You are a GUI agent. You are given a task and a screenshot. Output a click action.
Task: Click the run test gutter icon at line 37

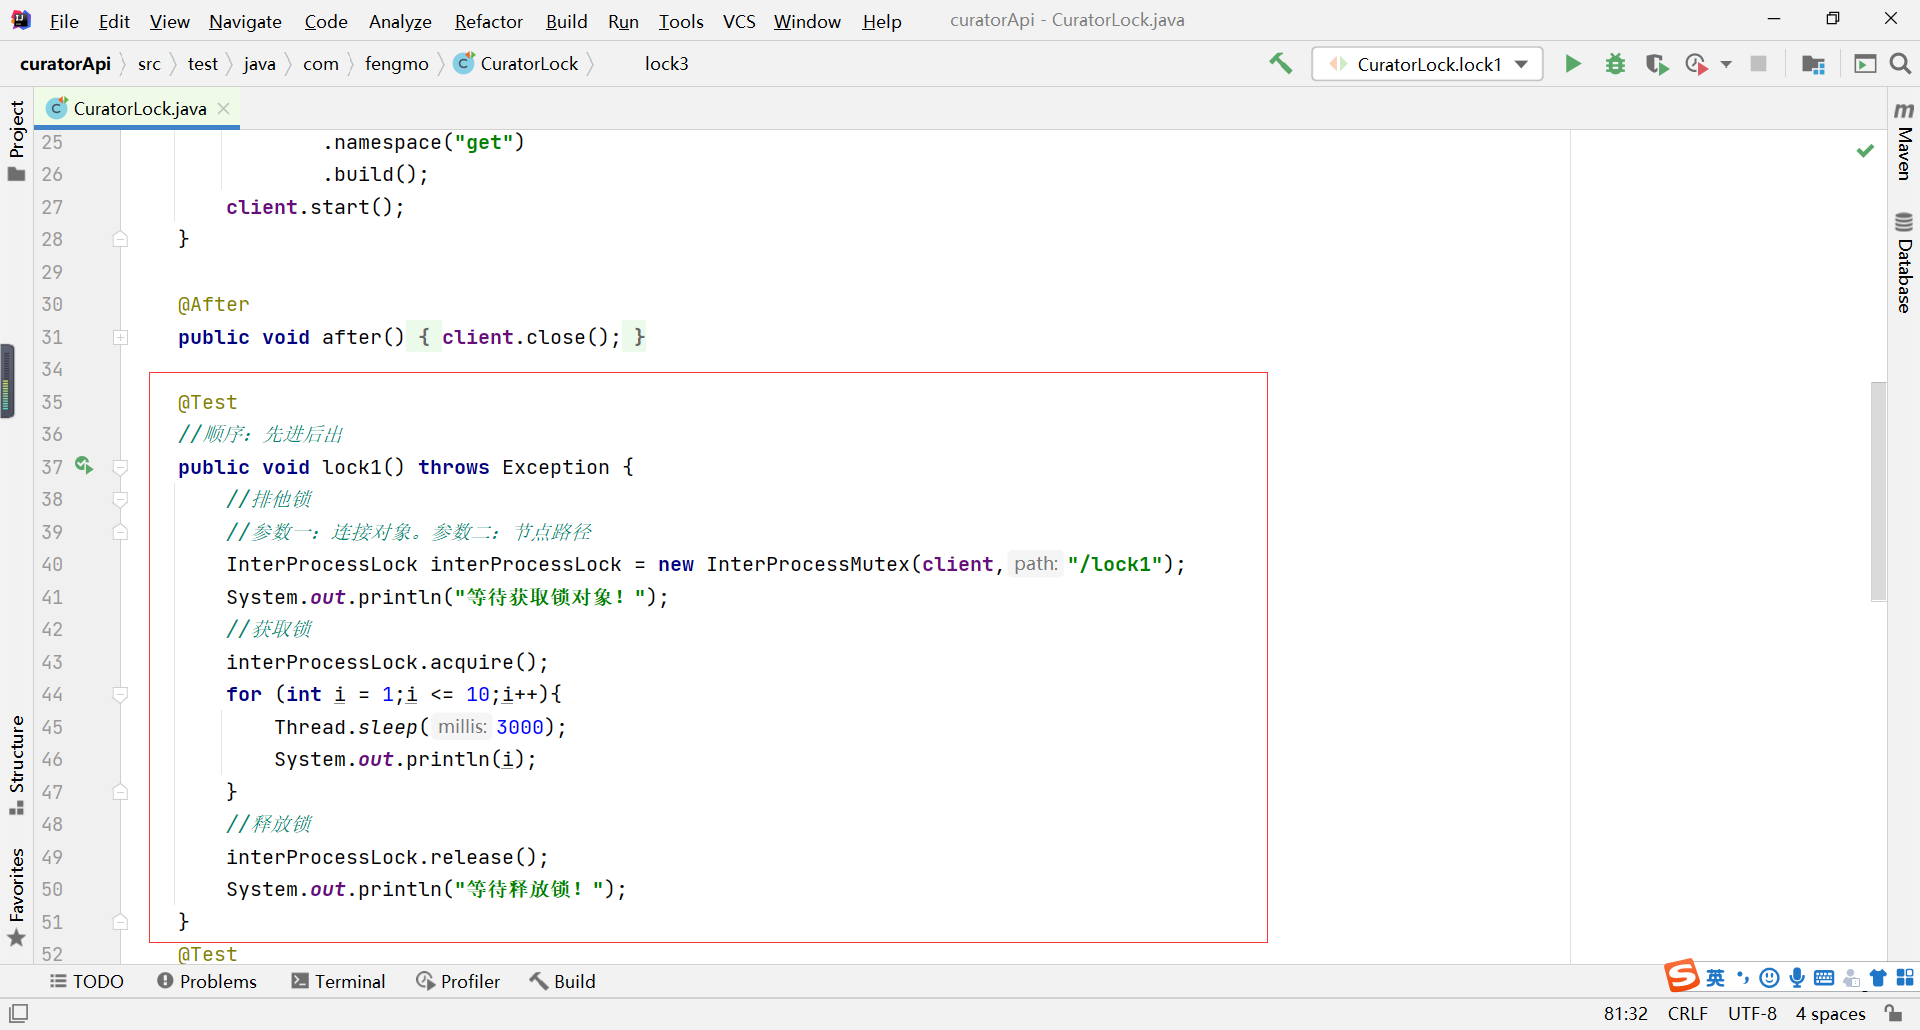click(x=84, y=466)
